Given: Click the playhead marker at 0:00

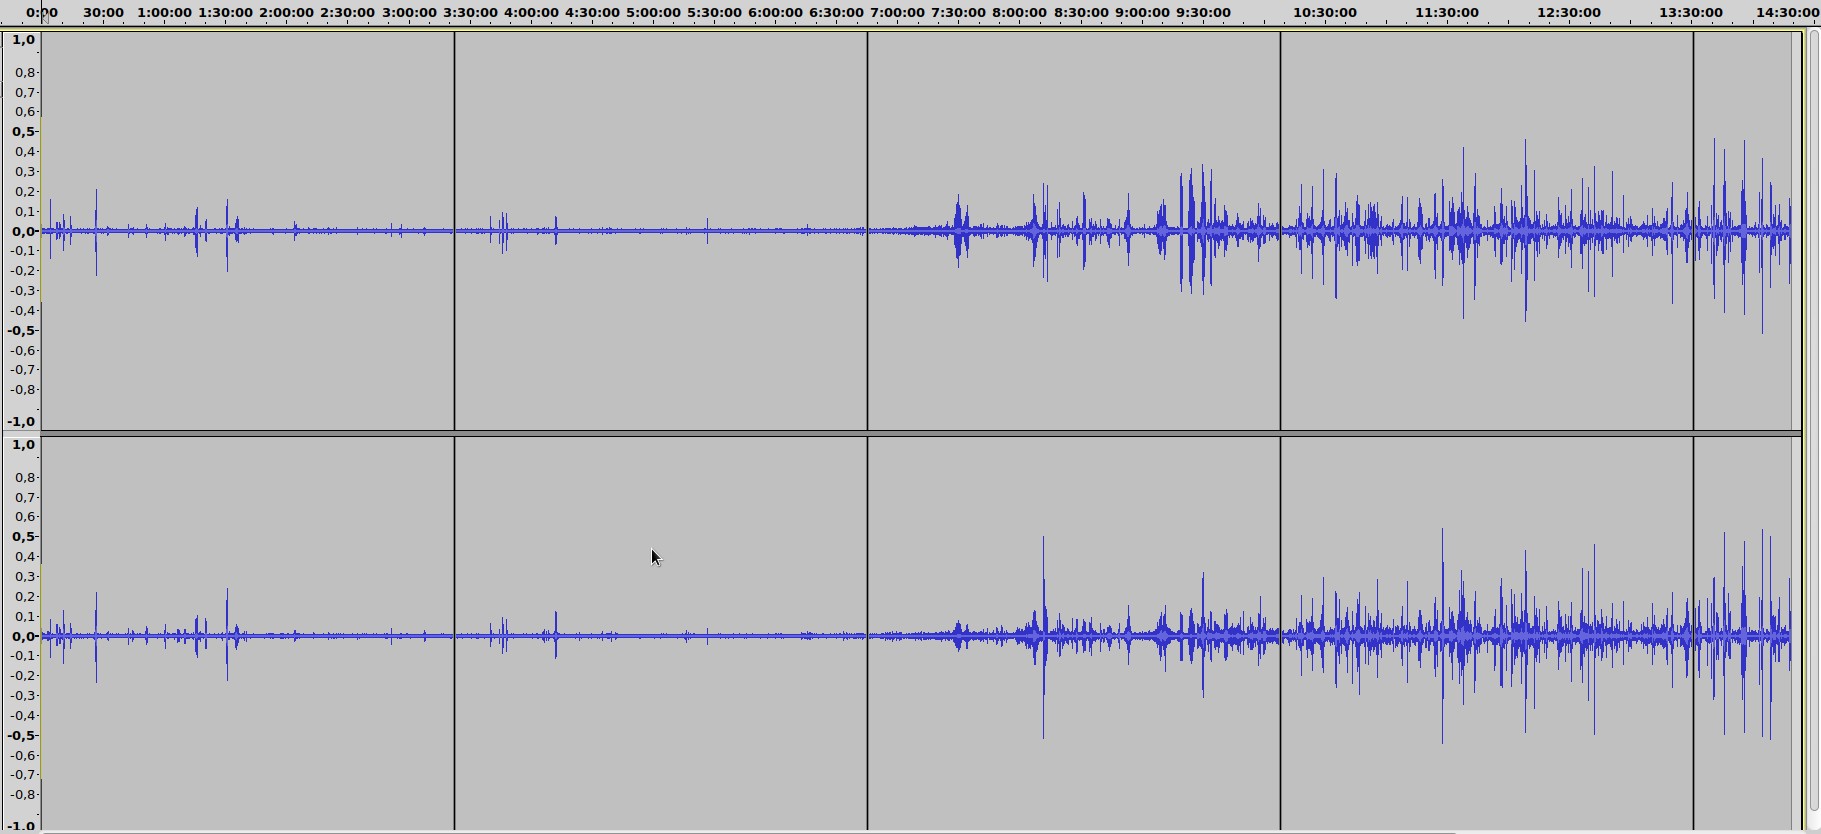Looking at the screenshot, I should (43, 16).
